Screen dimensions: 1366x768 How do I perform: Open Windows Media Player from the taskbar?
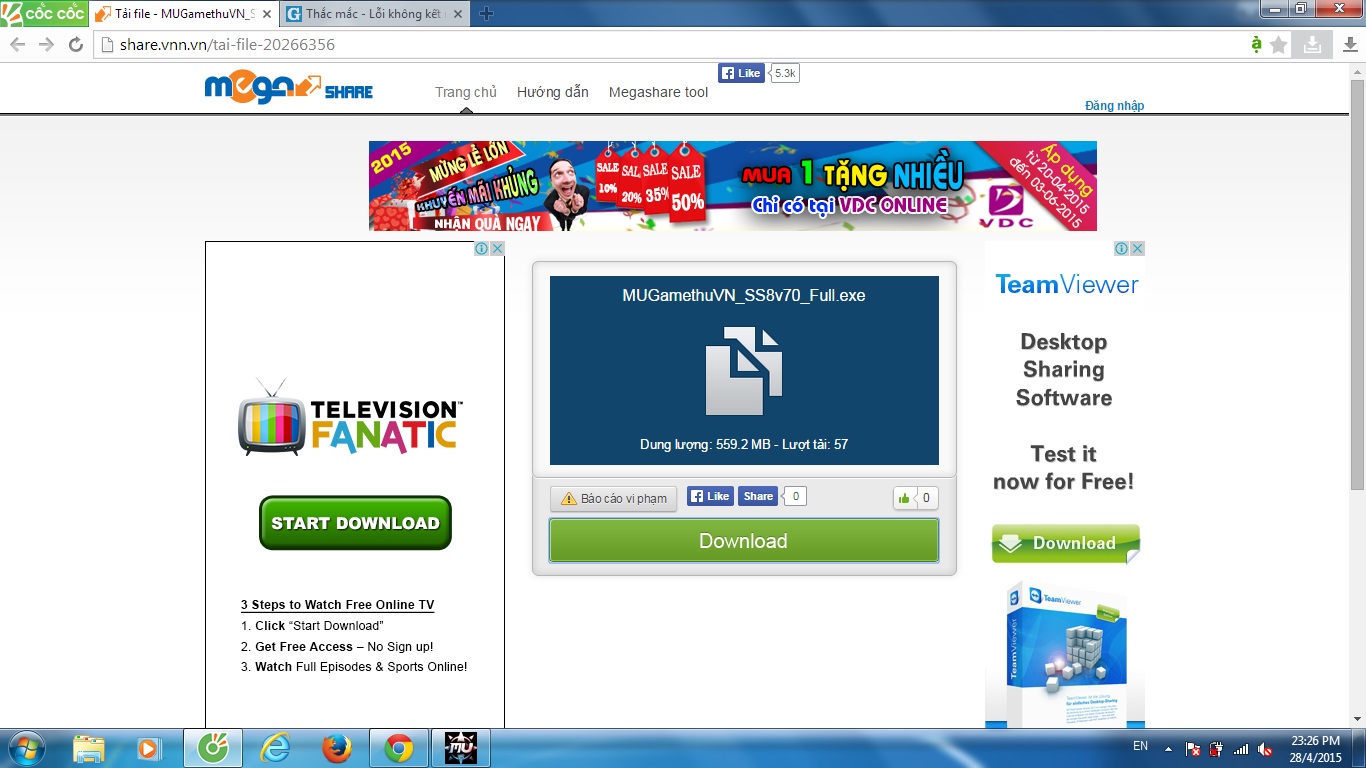(148, 748)
